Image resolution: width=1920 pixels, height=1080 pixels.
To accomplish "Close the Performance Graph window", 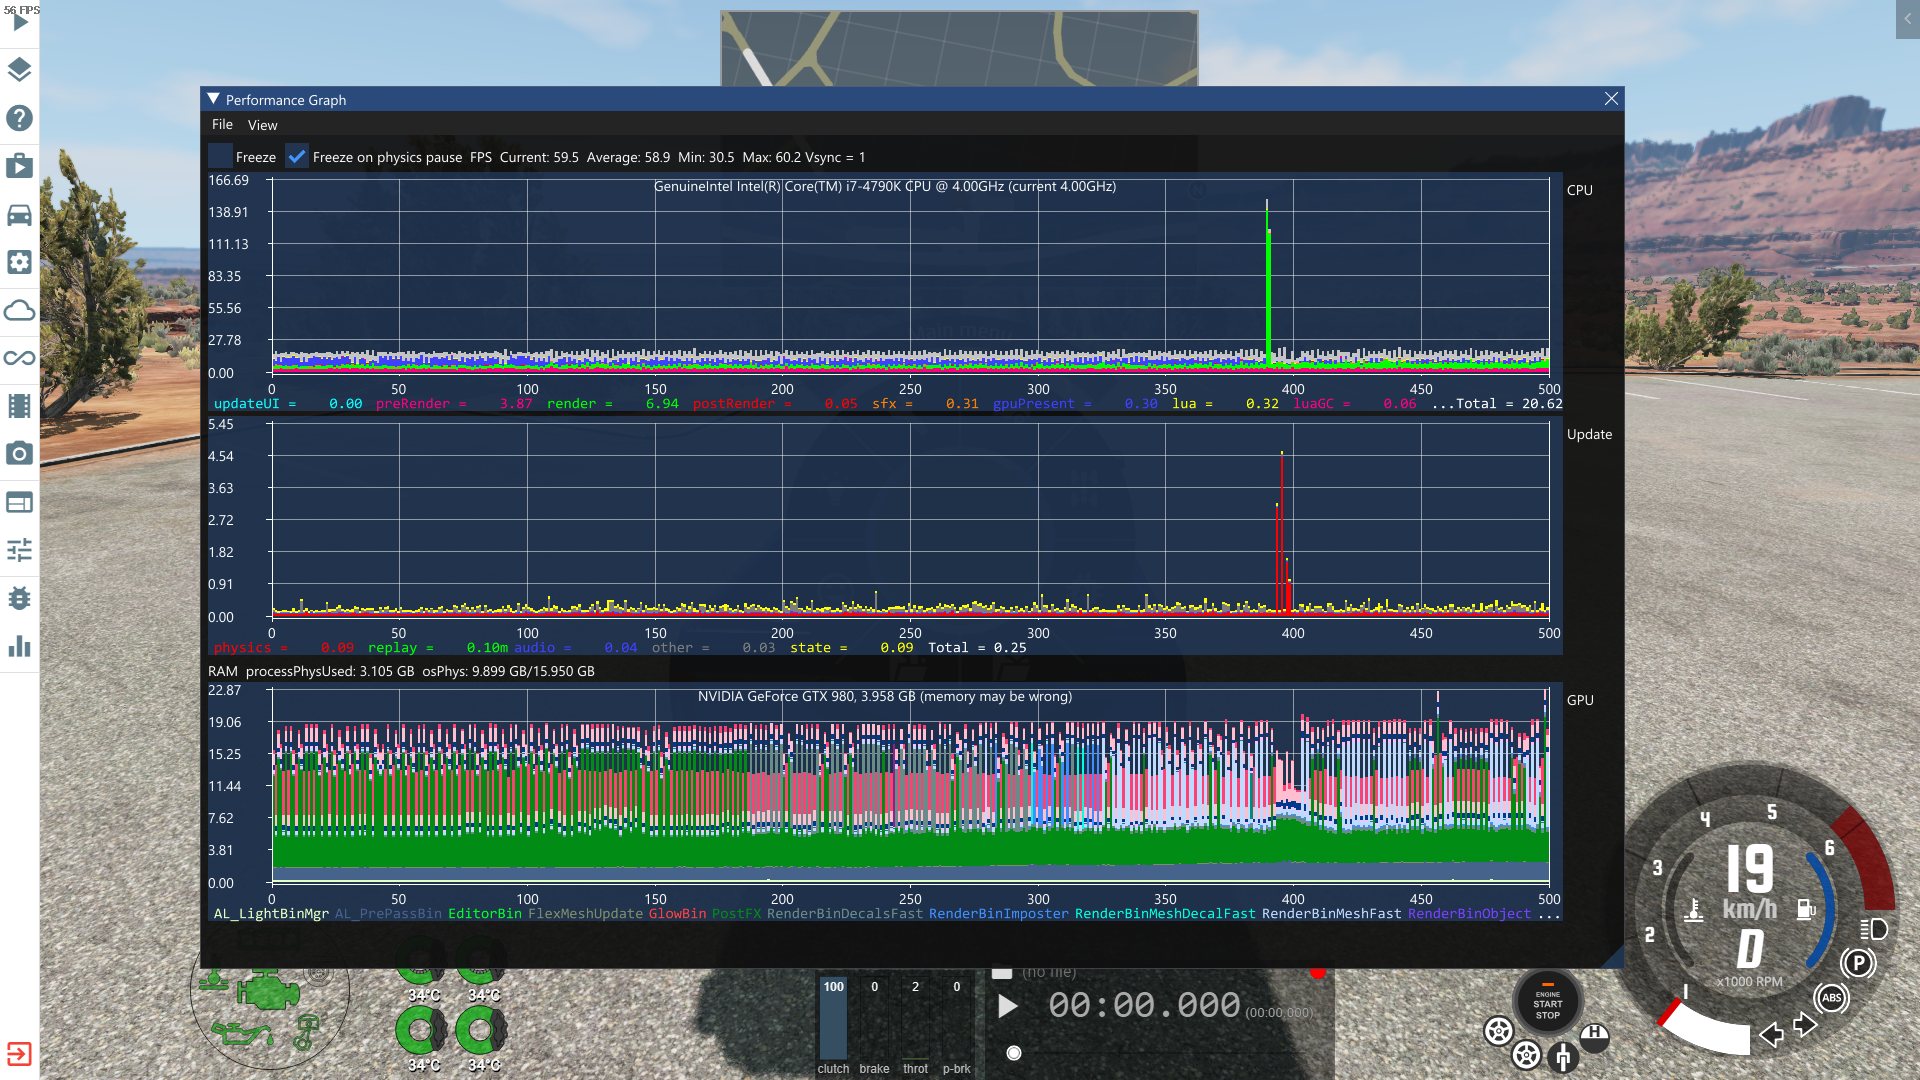I will coord(1610,99).
